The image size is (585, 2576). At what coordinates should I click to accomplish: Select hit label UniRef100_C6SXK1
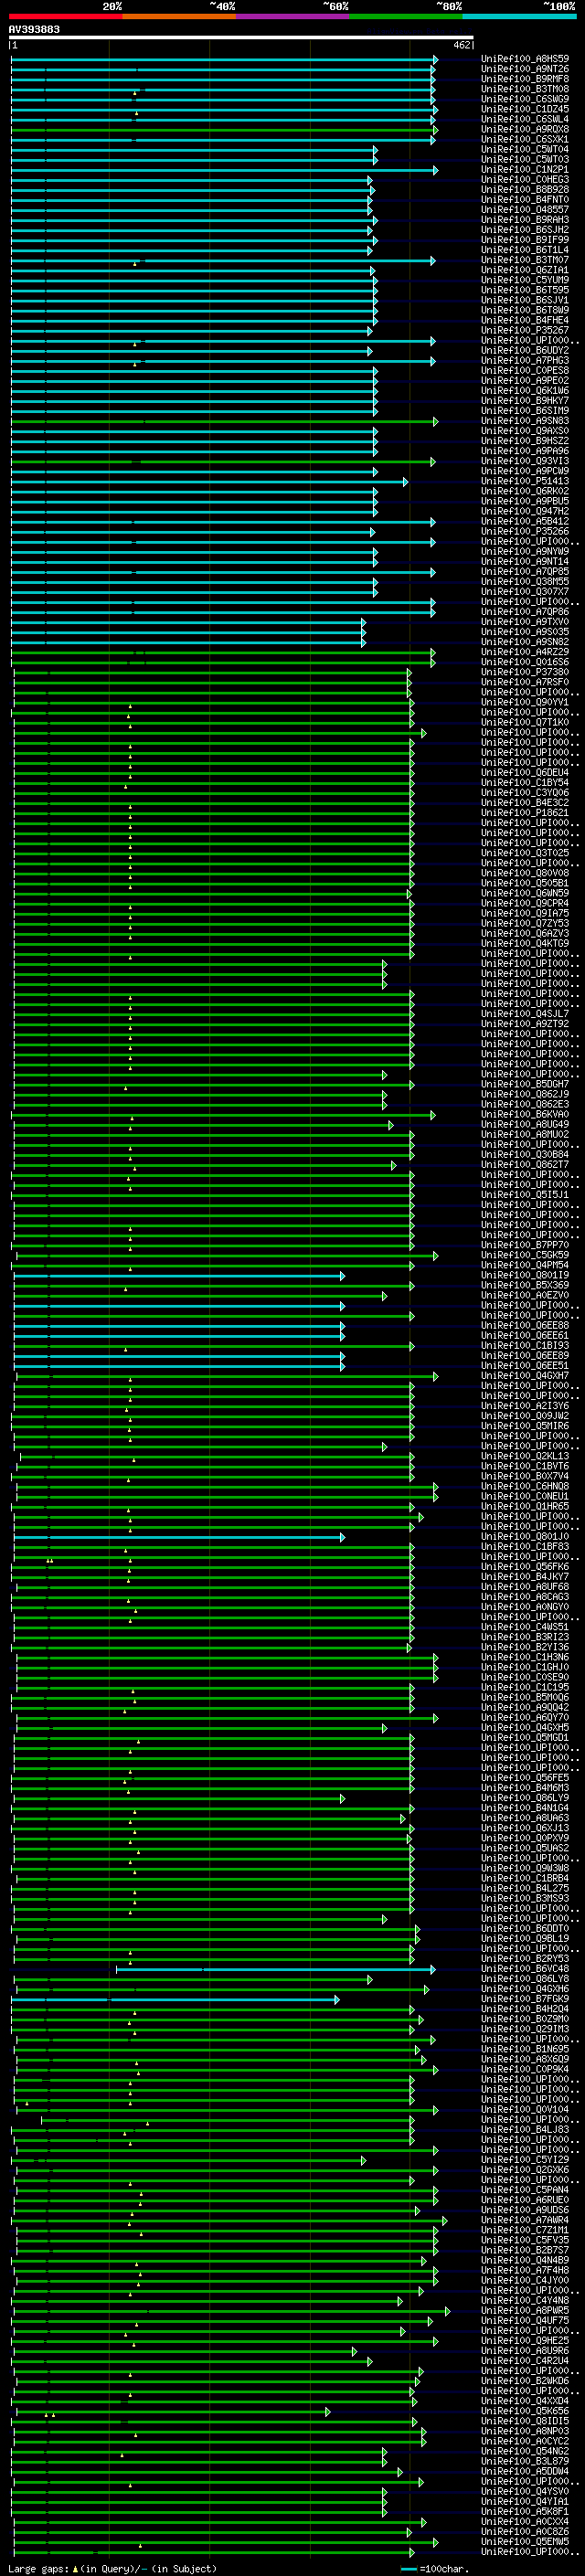tap(525, 139)
